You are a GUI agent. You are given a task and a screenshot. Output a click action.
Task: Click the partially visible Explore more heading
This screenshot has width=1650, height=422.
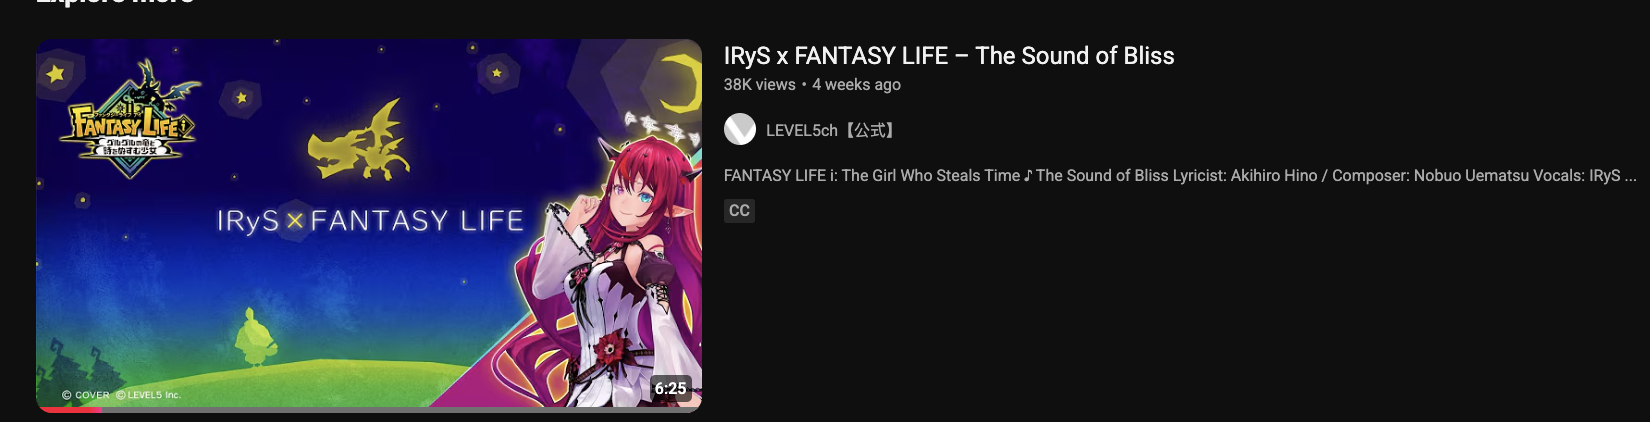[115, 2]
